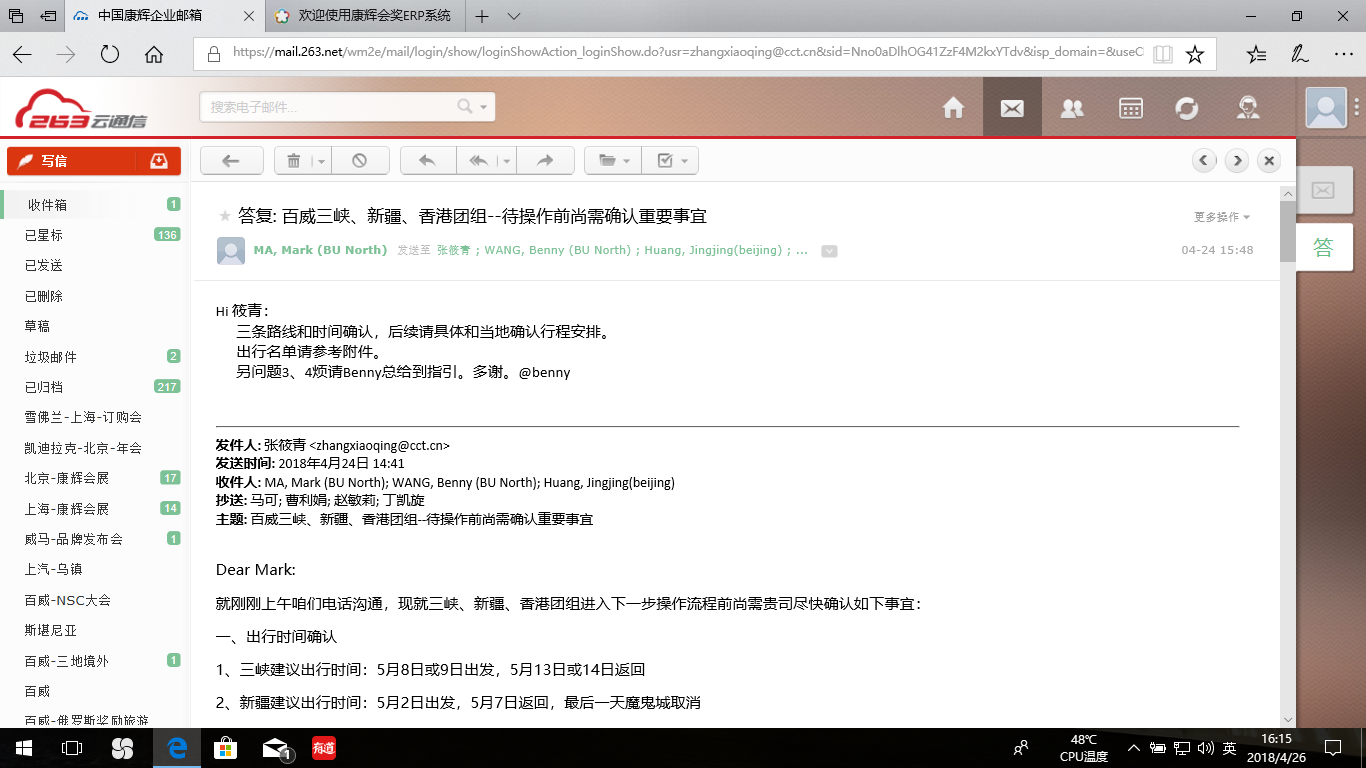This screenshot has width=1366, height=768.
Task: Click the trash delete icon
Action: click(x=294, y=160)
